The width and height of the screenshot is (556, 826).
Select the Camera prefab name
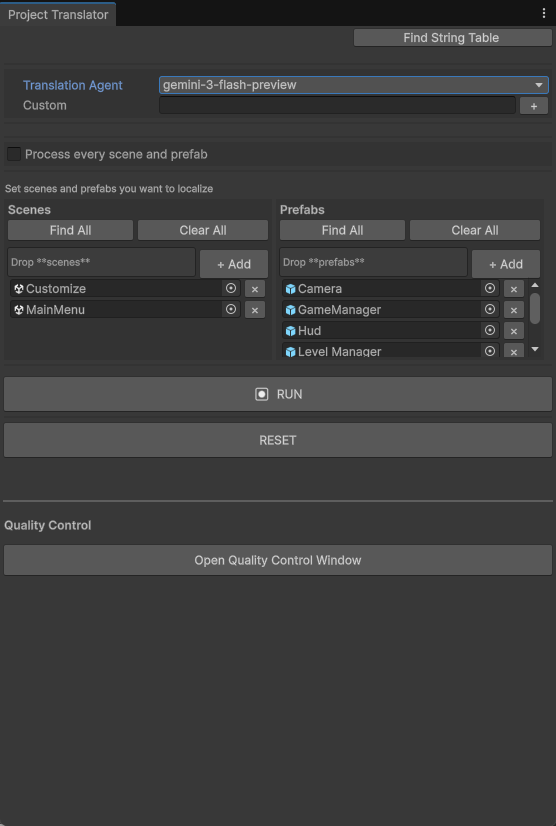[320, 289]
